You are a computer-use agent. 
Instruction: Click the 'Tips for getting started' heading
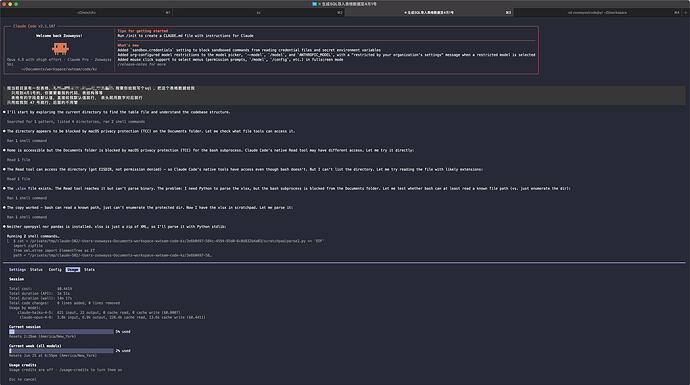[x=143, y=31]
